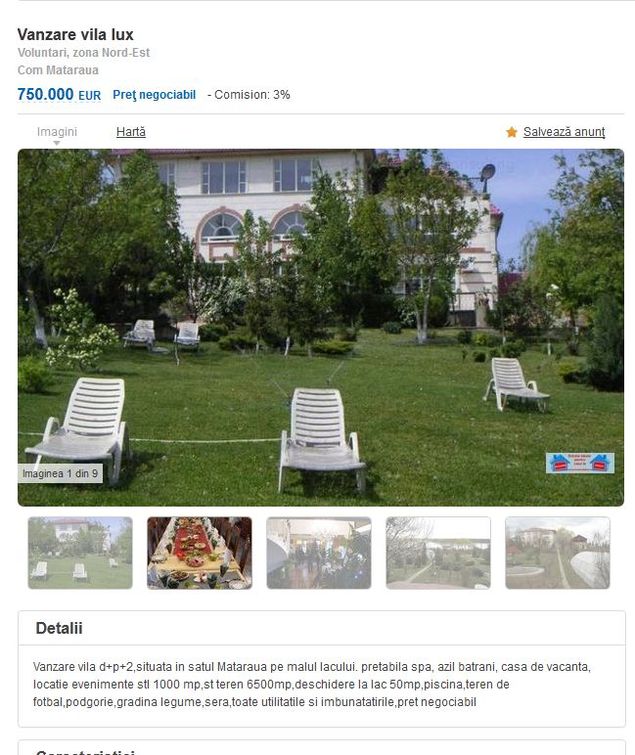The image size is (635, 755).
Task: Select the Imagini tab
Action: coord(57,131)
